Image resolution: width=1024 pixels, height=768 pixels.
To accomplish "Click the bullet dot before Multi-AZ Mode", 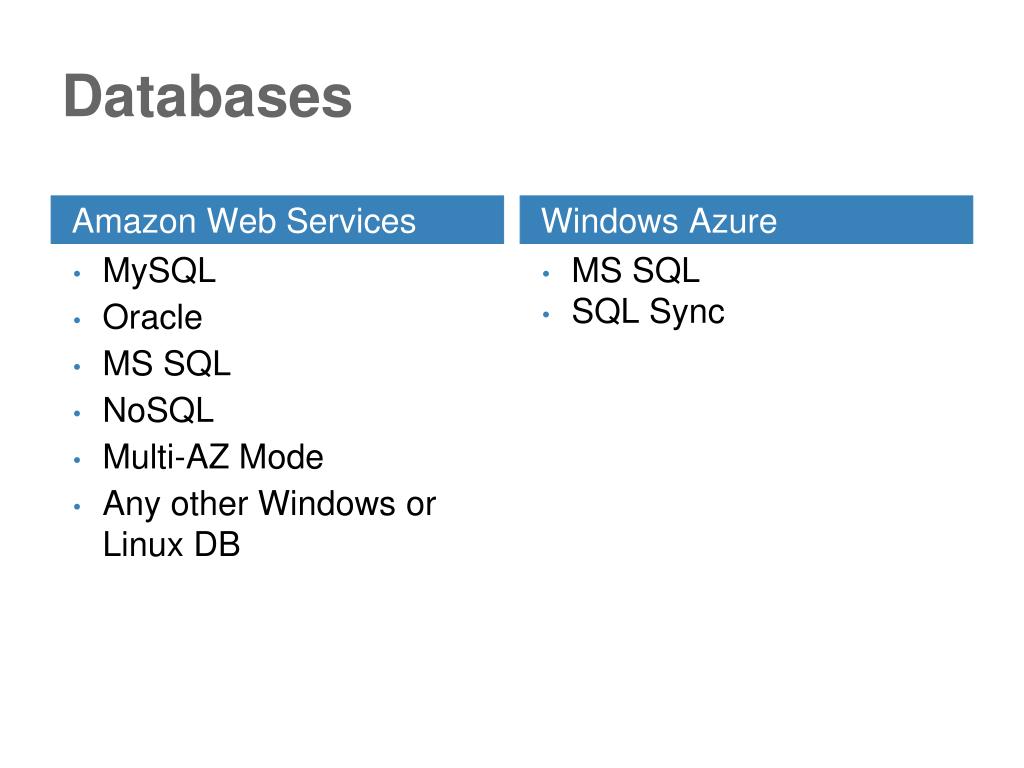I will click(77, 460).
